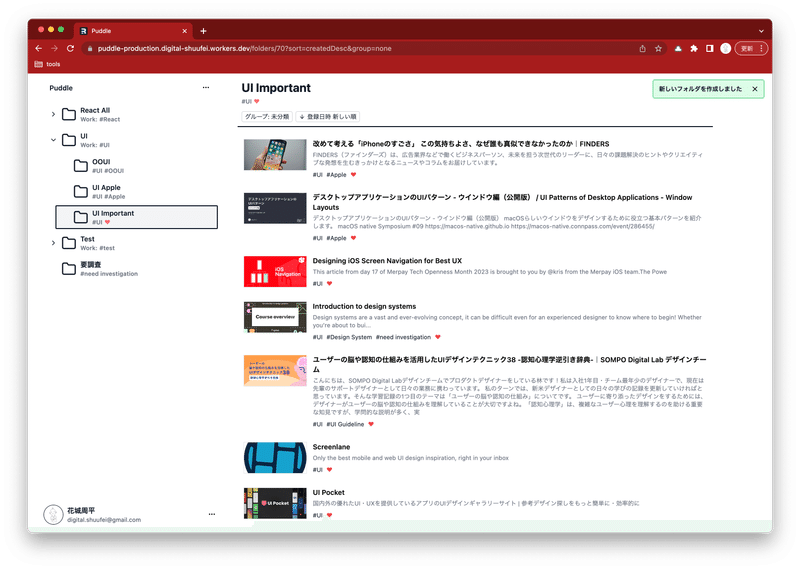This screenshot has height=569, width=800.
Task: Click heart icon on UI Pocket item
Action: coord(330,515)
